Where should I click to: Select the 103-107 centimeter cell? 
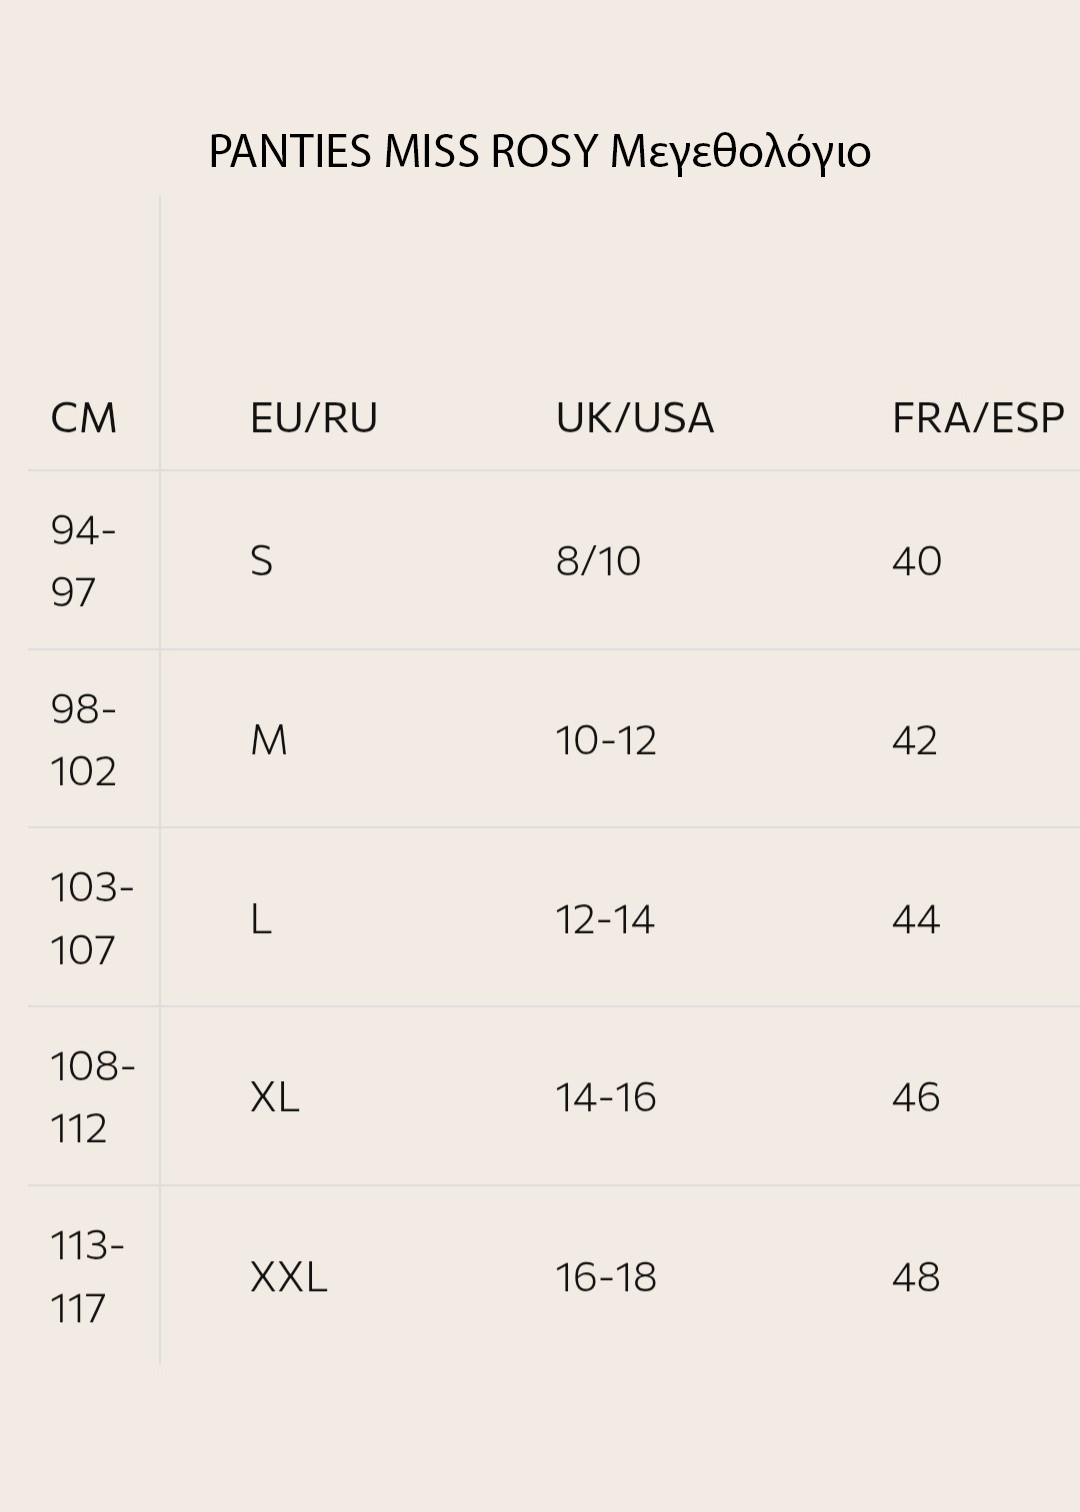(x=91, y=919)
